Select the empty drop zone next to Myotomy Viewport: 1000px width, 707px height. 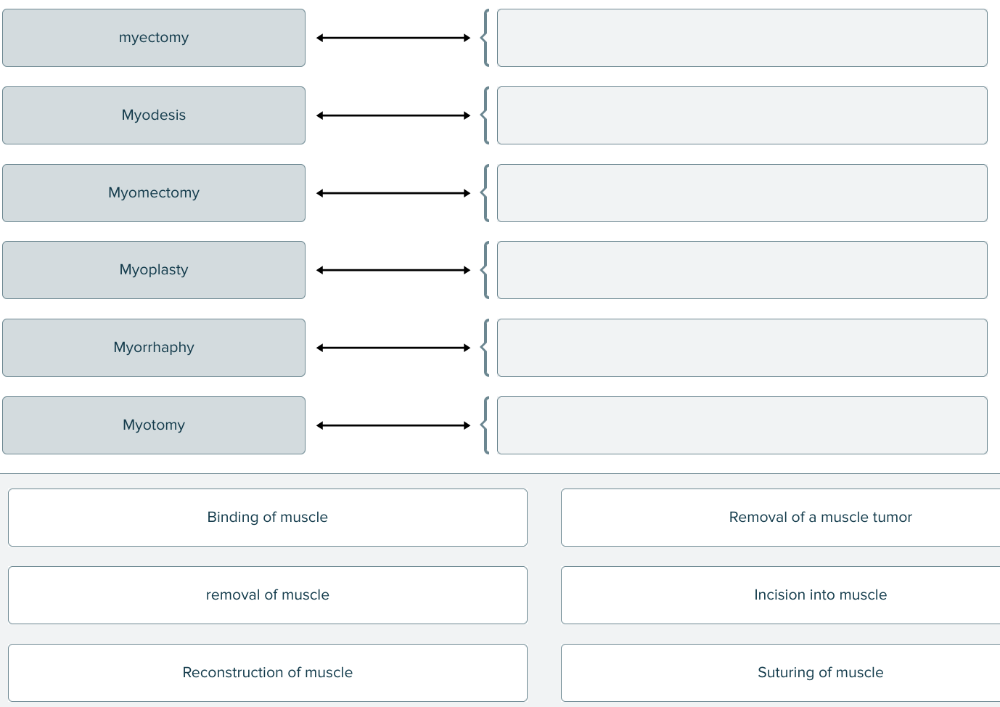(x=742, y=425)
